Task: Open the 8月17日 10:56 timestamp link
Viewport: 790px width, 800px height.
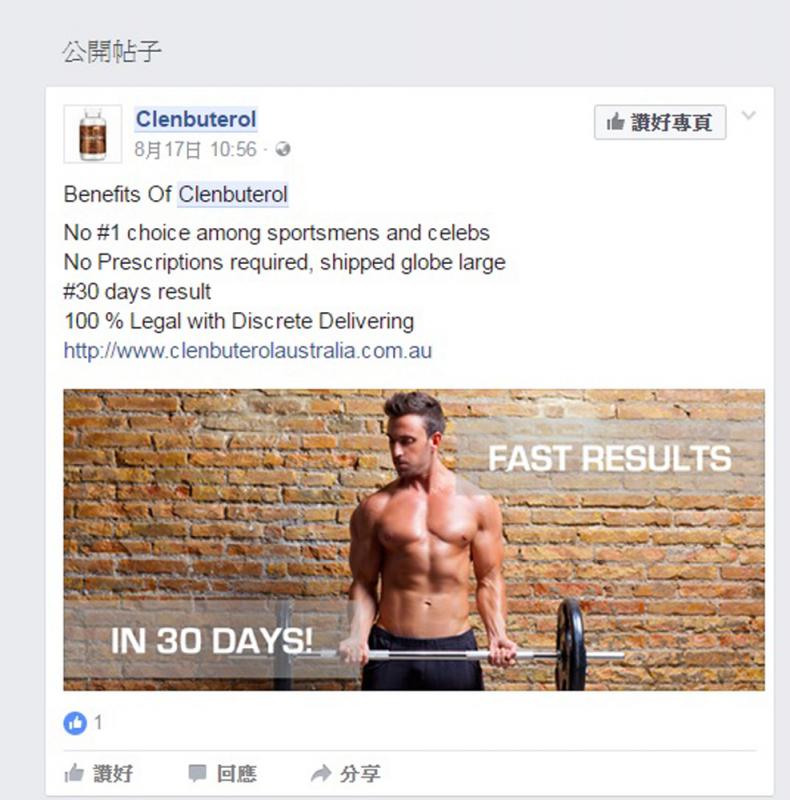Action: coord(195,149)
